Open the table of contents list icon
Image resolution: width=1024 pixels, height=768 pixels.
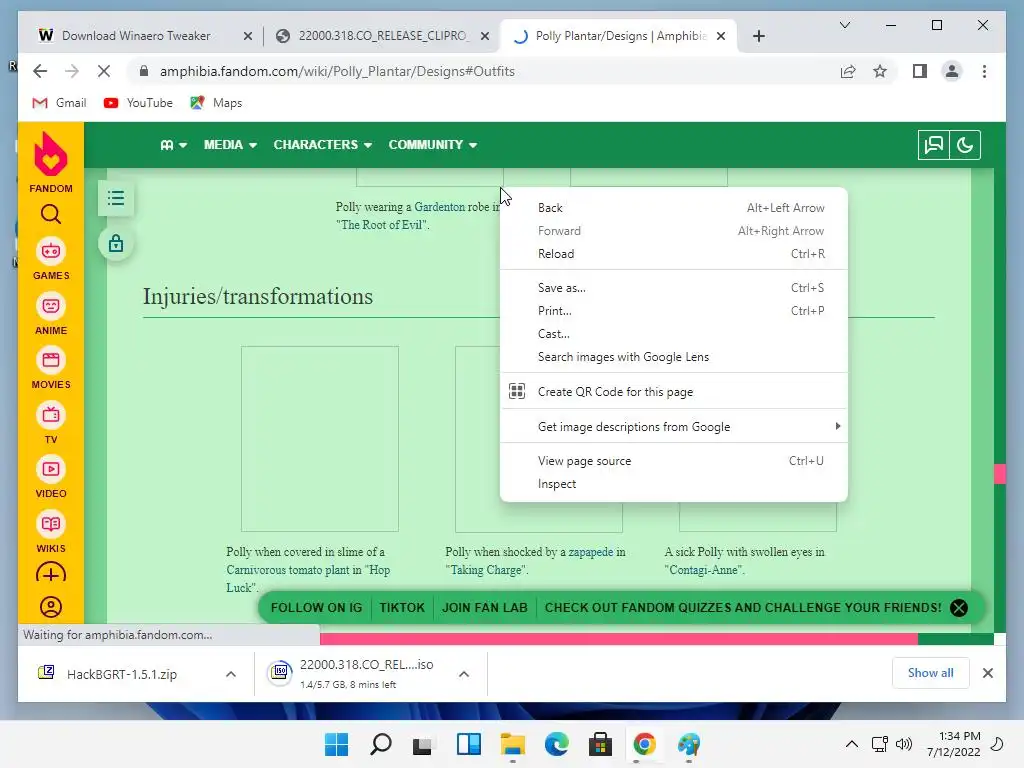coord(116,198)
